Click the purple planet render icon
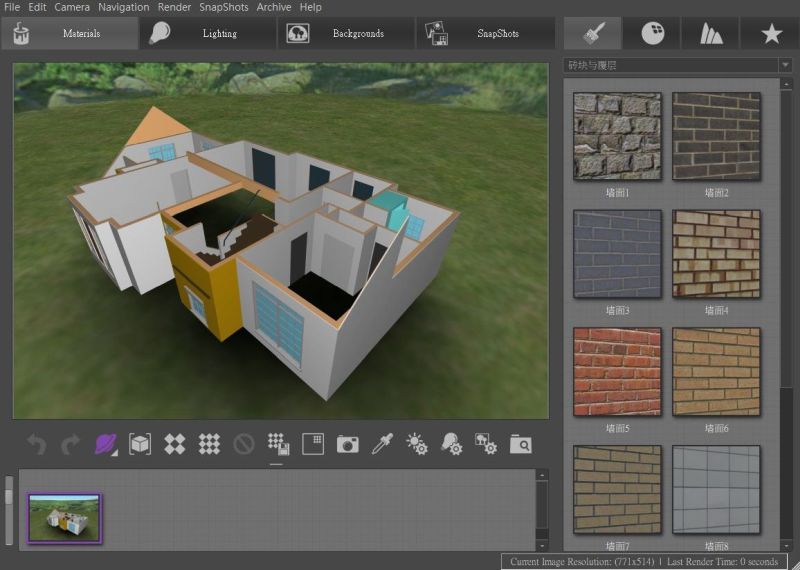Viewport: 800px width, 570px height. coord(105,444)
